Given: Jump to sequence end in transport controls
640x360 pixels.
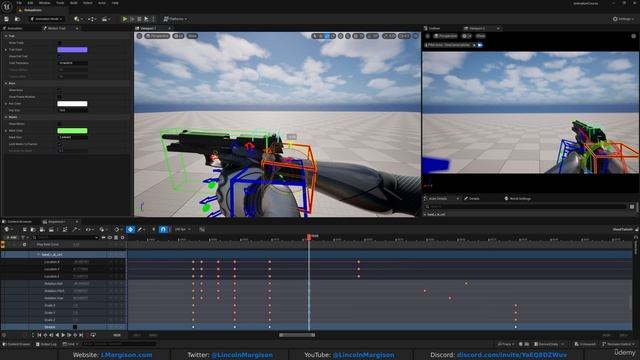Looking at the screenshot, I should coord(81,335).
